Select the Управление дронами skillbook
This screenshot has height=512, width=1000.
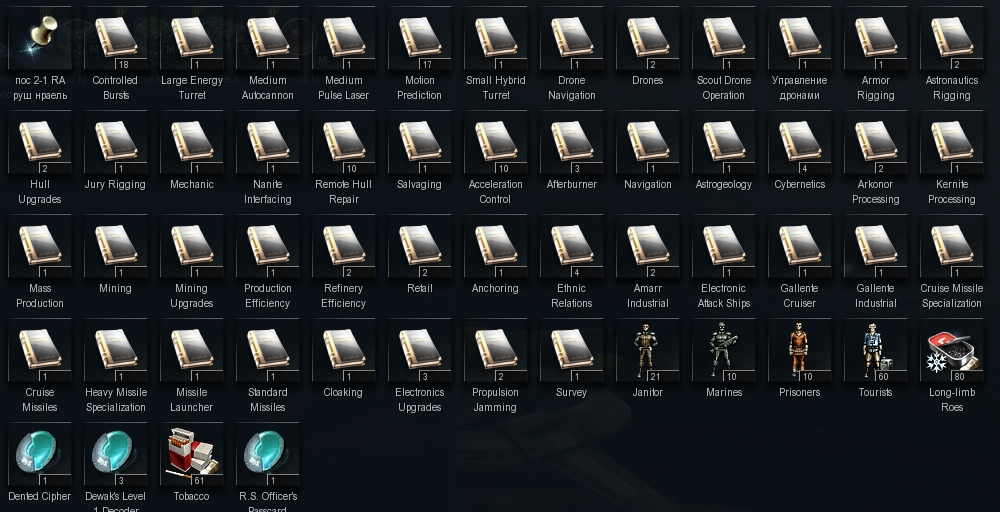tap(800, 38)
